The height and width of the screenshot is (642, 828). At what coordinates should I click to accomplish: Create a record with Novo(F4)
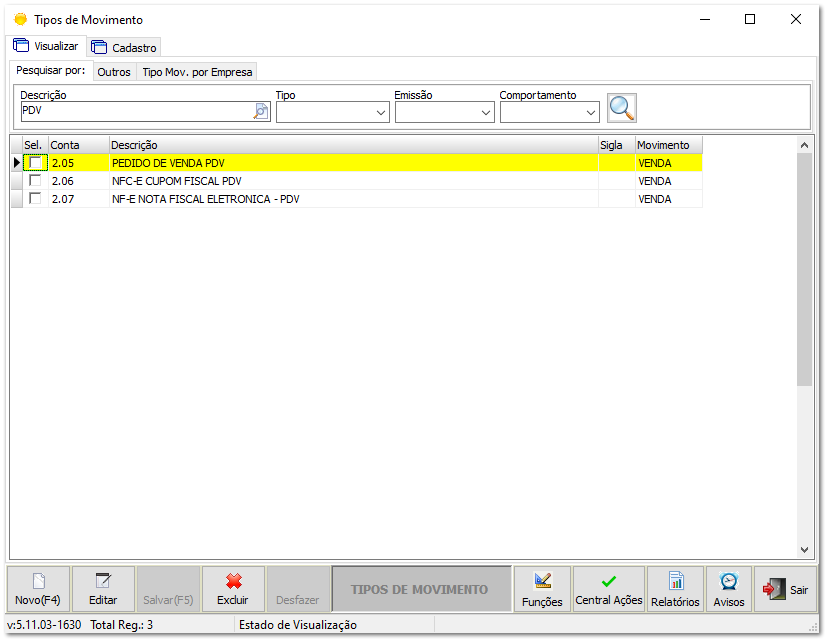(x=37, y=589)
